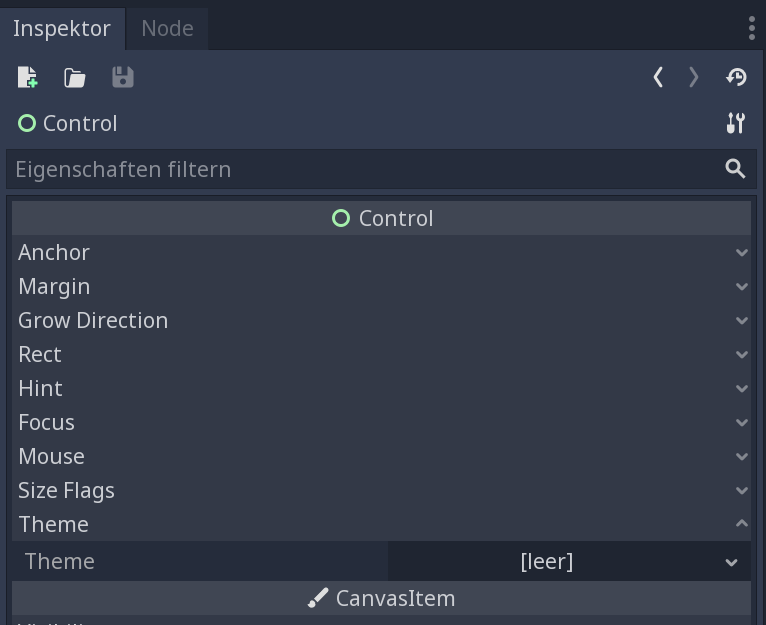Image resolution: width=766 pixels, height=625 pixels.
Task: Expand the Size Flags section
Action: tap(382, 491)
